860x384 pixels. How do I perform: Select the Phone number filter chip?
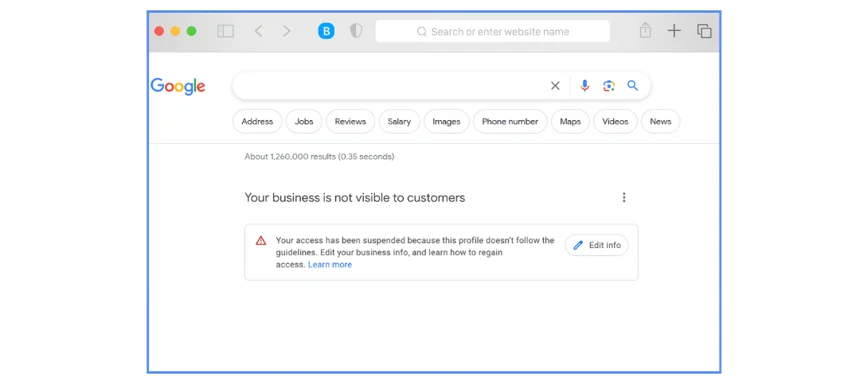pyautogui.click(x=510, y=122)
